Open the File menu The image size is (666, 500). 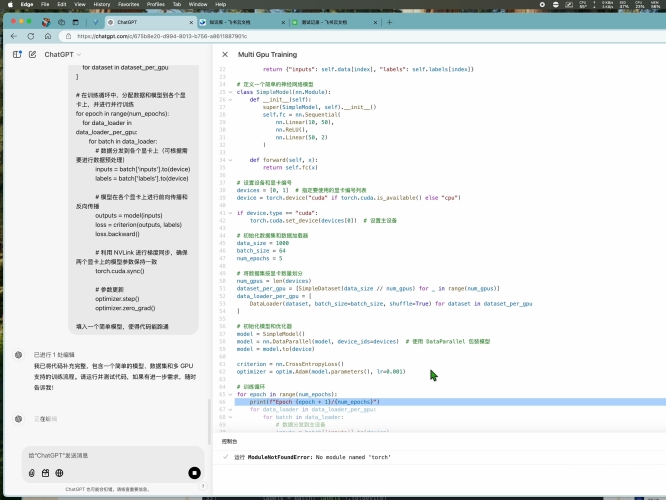[x=45, y=4]
